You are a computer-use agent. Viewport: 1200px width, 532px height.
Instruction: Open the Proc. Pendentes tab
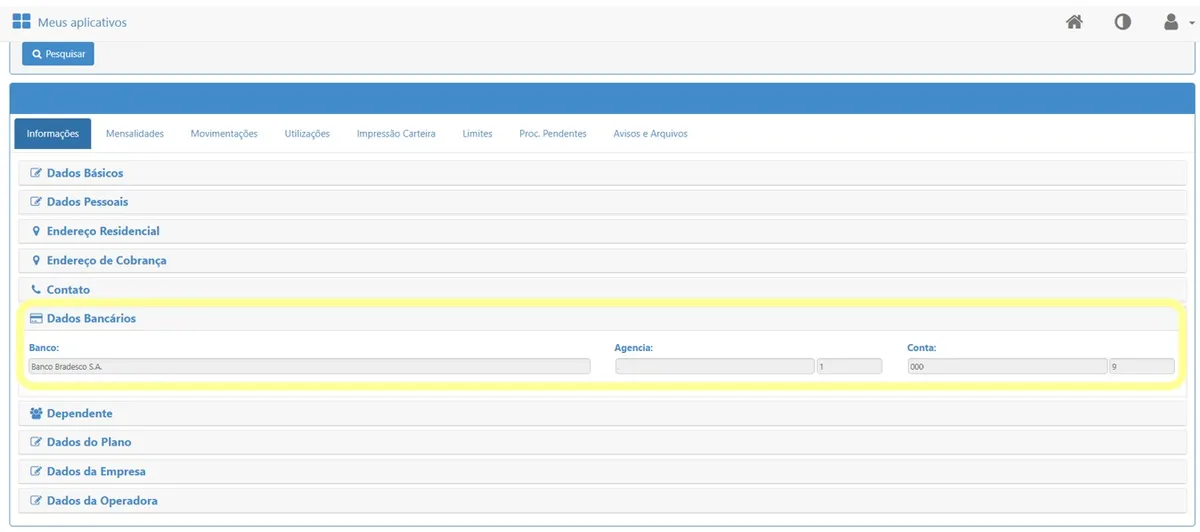(x=553, y=134)
